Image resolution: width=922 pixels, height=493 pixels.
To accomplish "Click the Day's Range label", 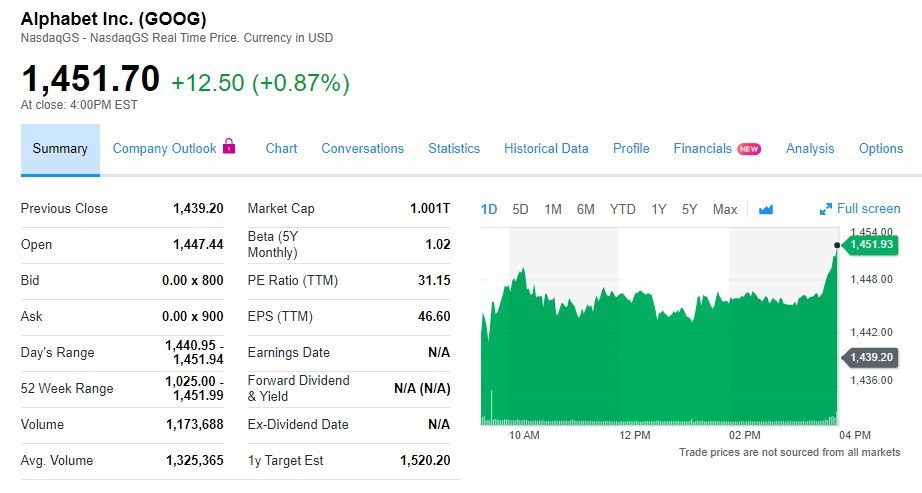I will 58,352.
